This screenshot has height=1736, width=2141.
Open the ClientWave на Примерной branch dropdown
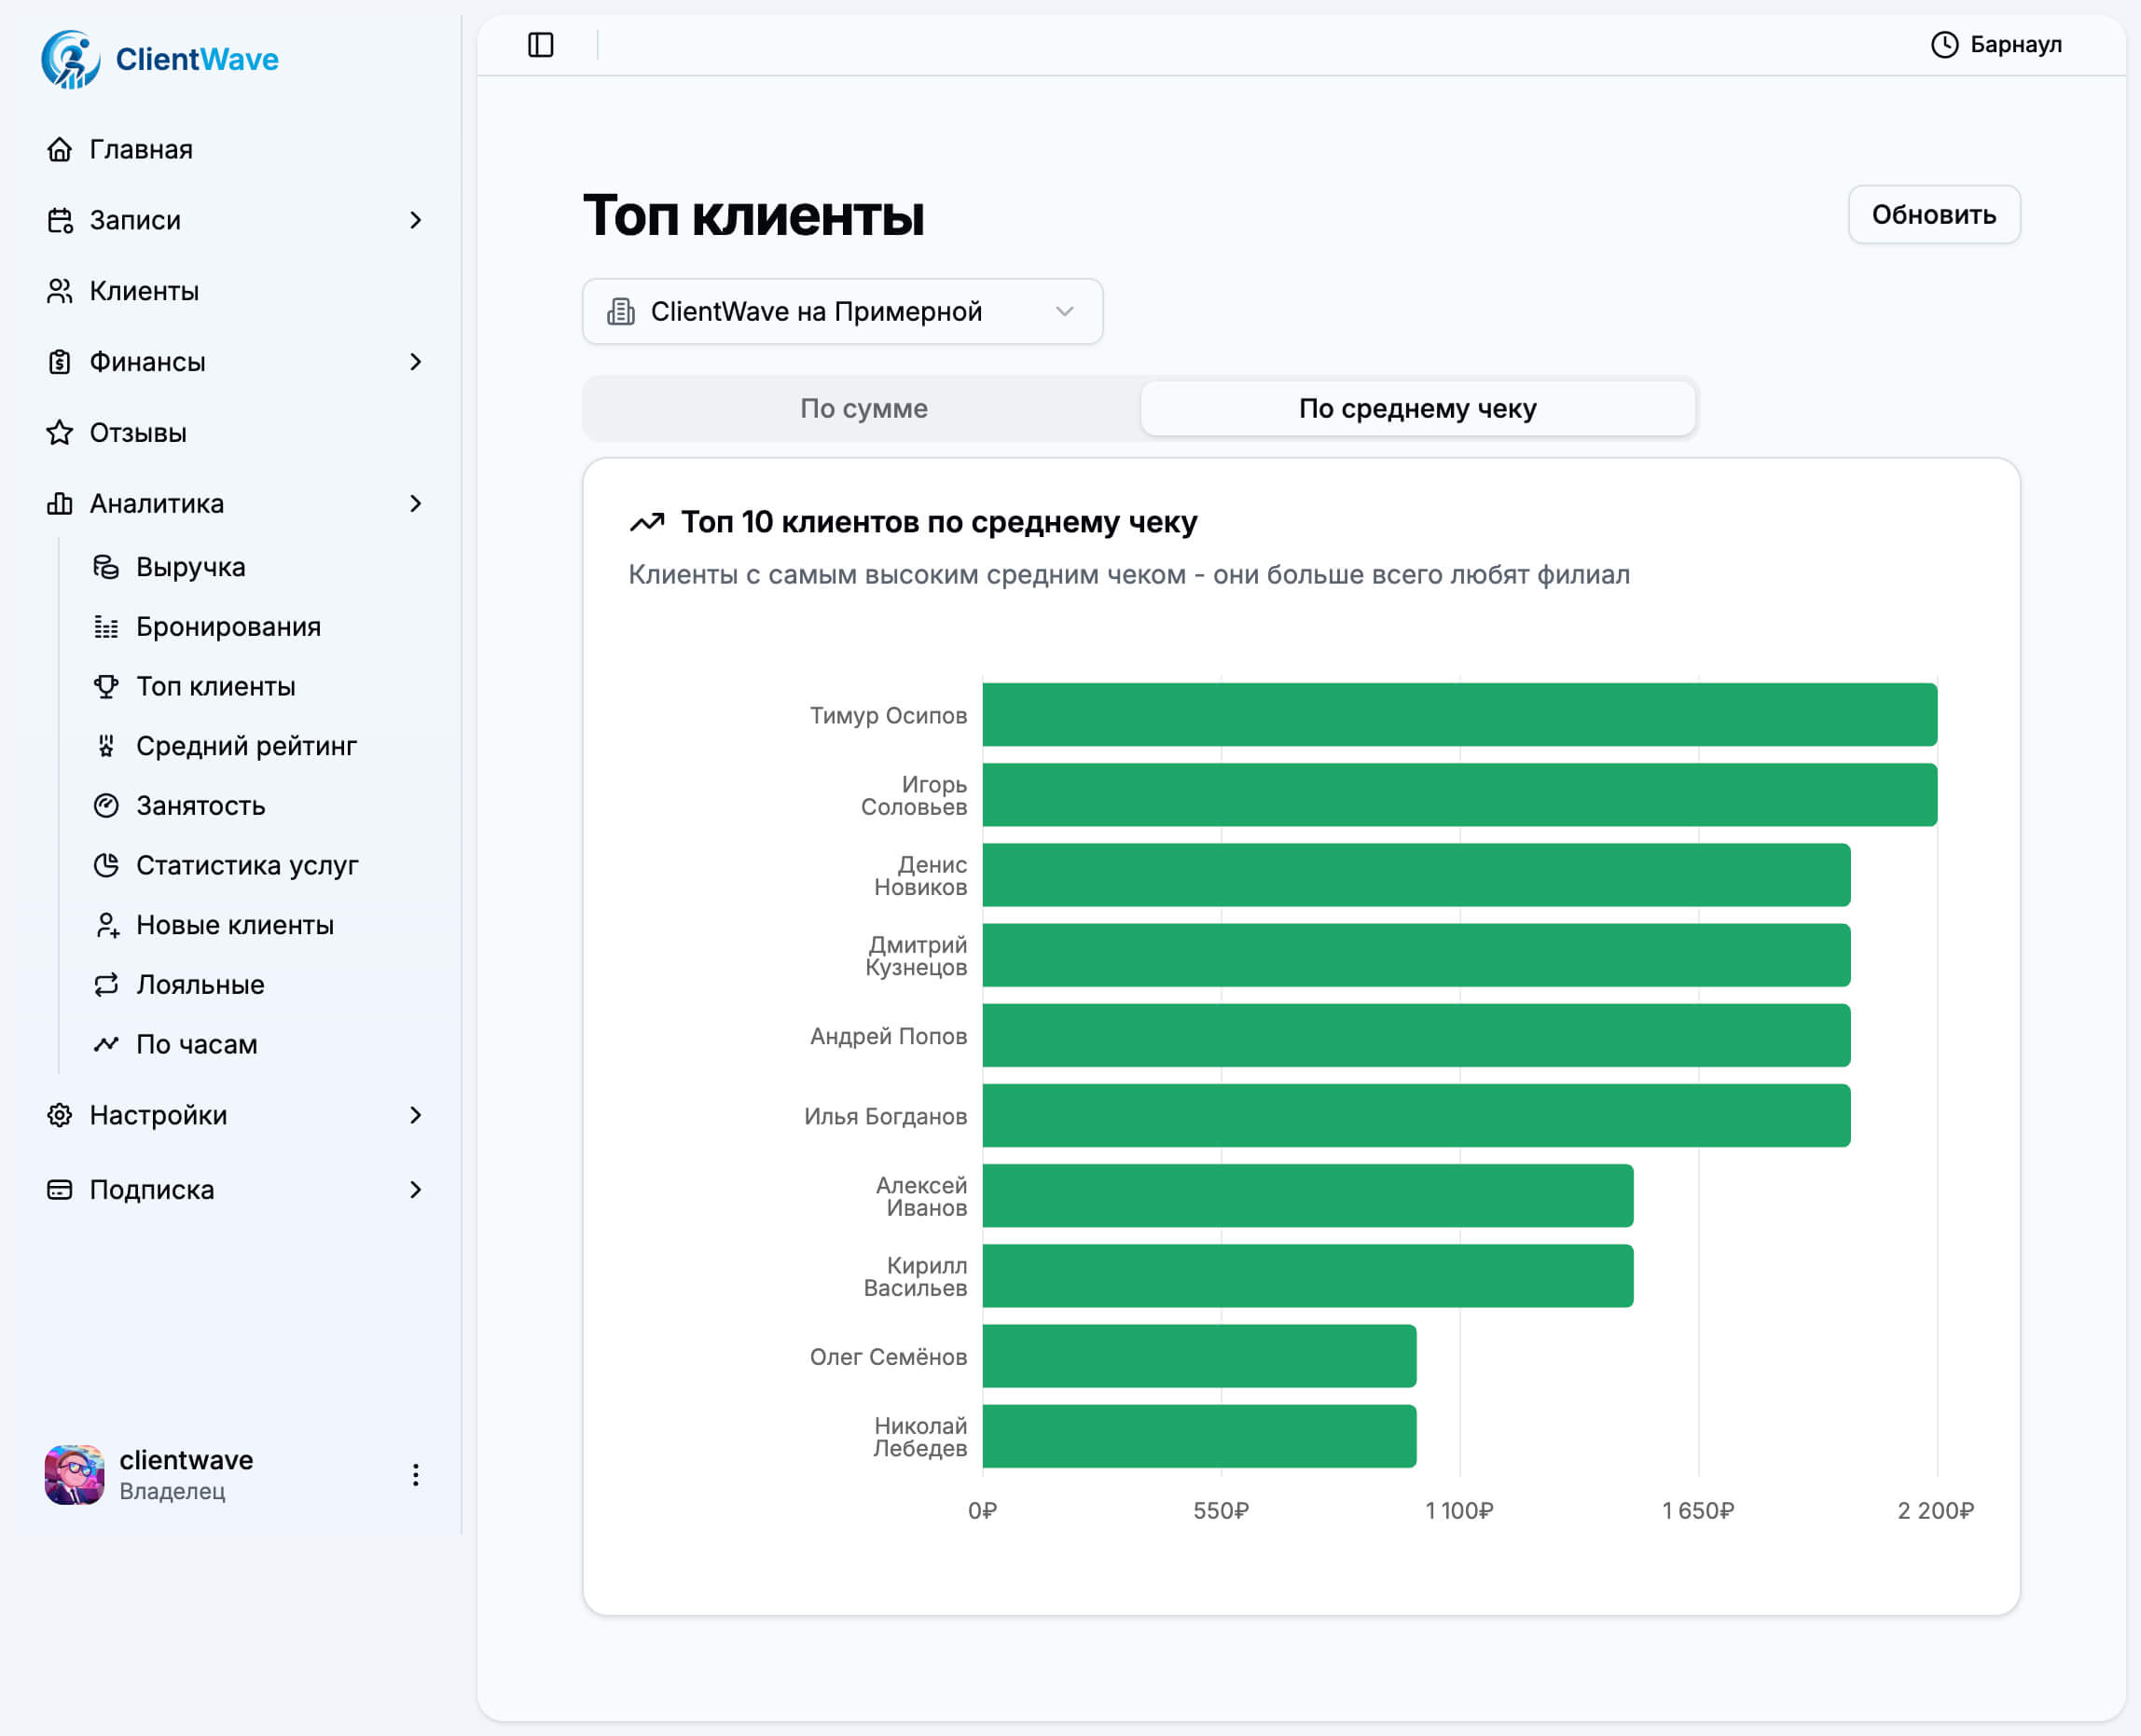tap(842, 312)
